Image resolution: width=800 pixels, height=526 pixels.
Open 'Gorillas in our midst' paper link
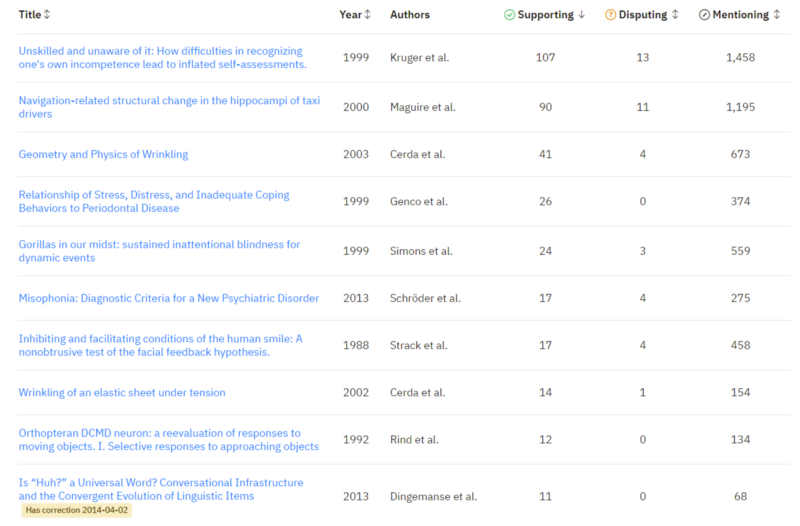click(x=159, y=250)
